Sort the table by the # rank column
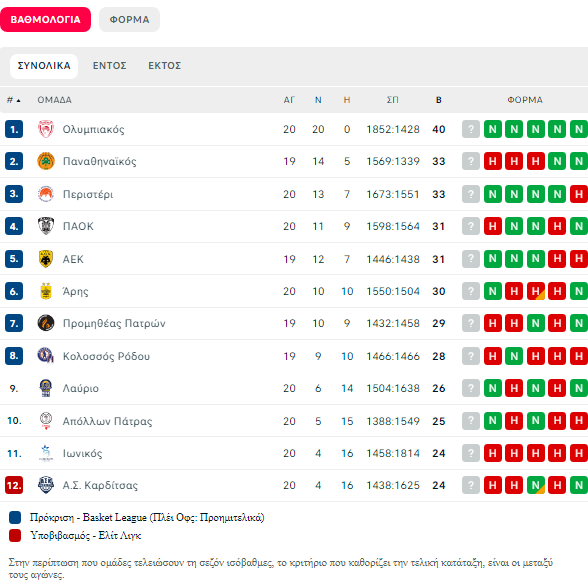 pyautogui.click(x=14, y=100)
